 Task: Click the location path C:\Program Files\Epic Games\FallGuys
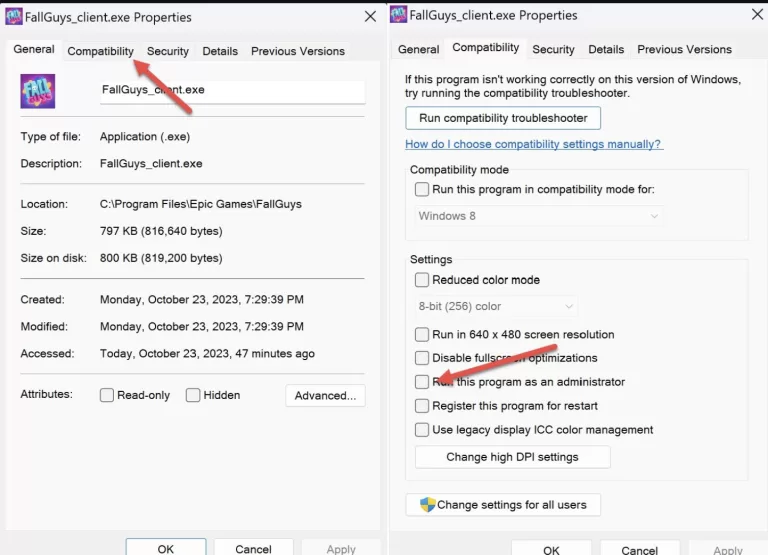(x=201, y=204)
